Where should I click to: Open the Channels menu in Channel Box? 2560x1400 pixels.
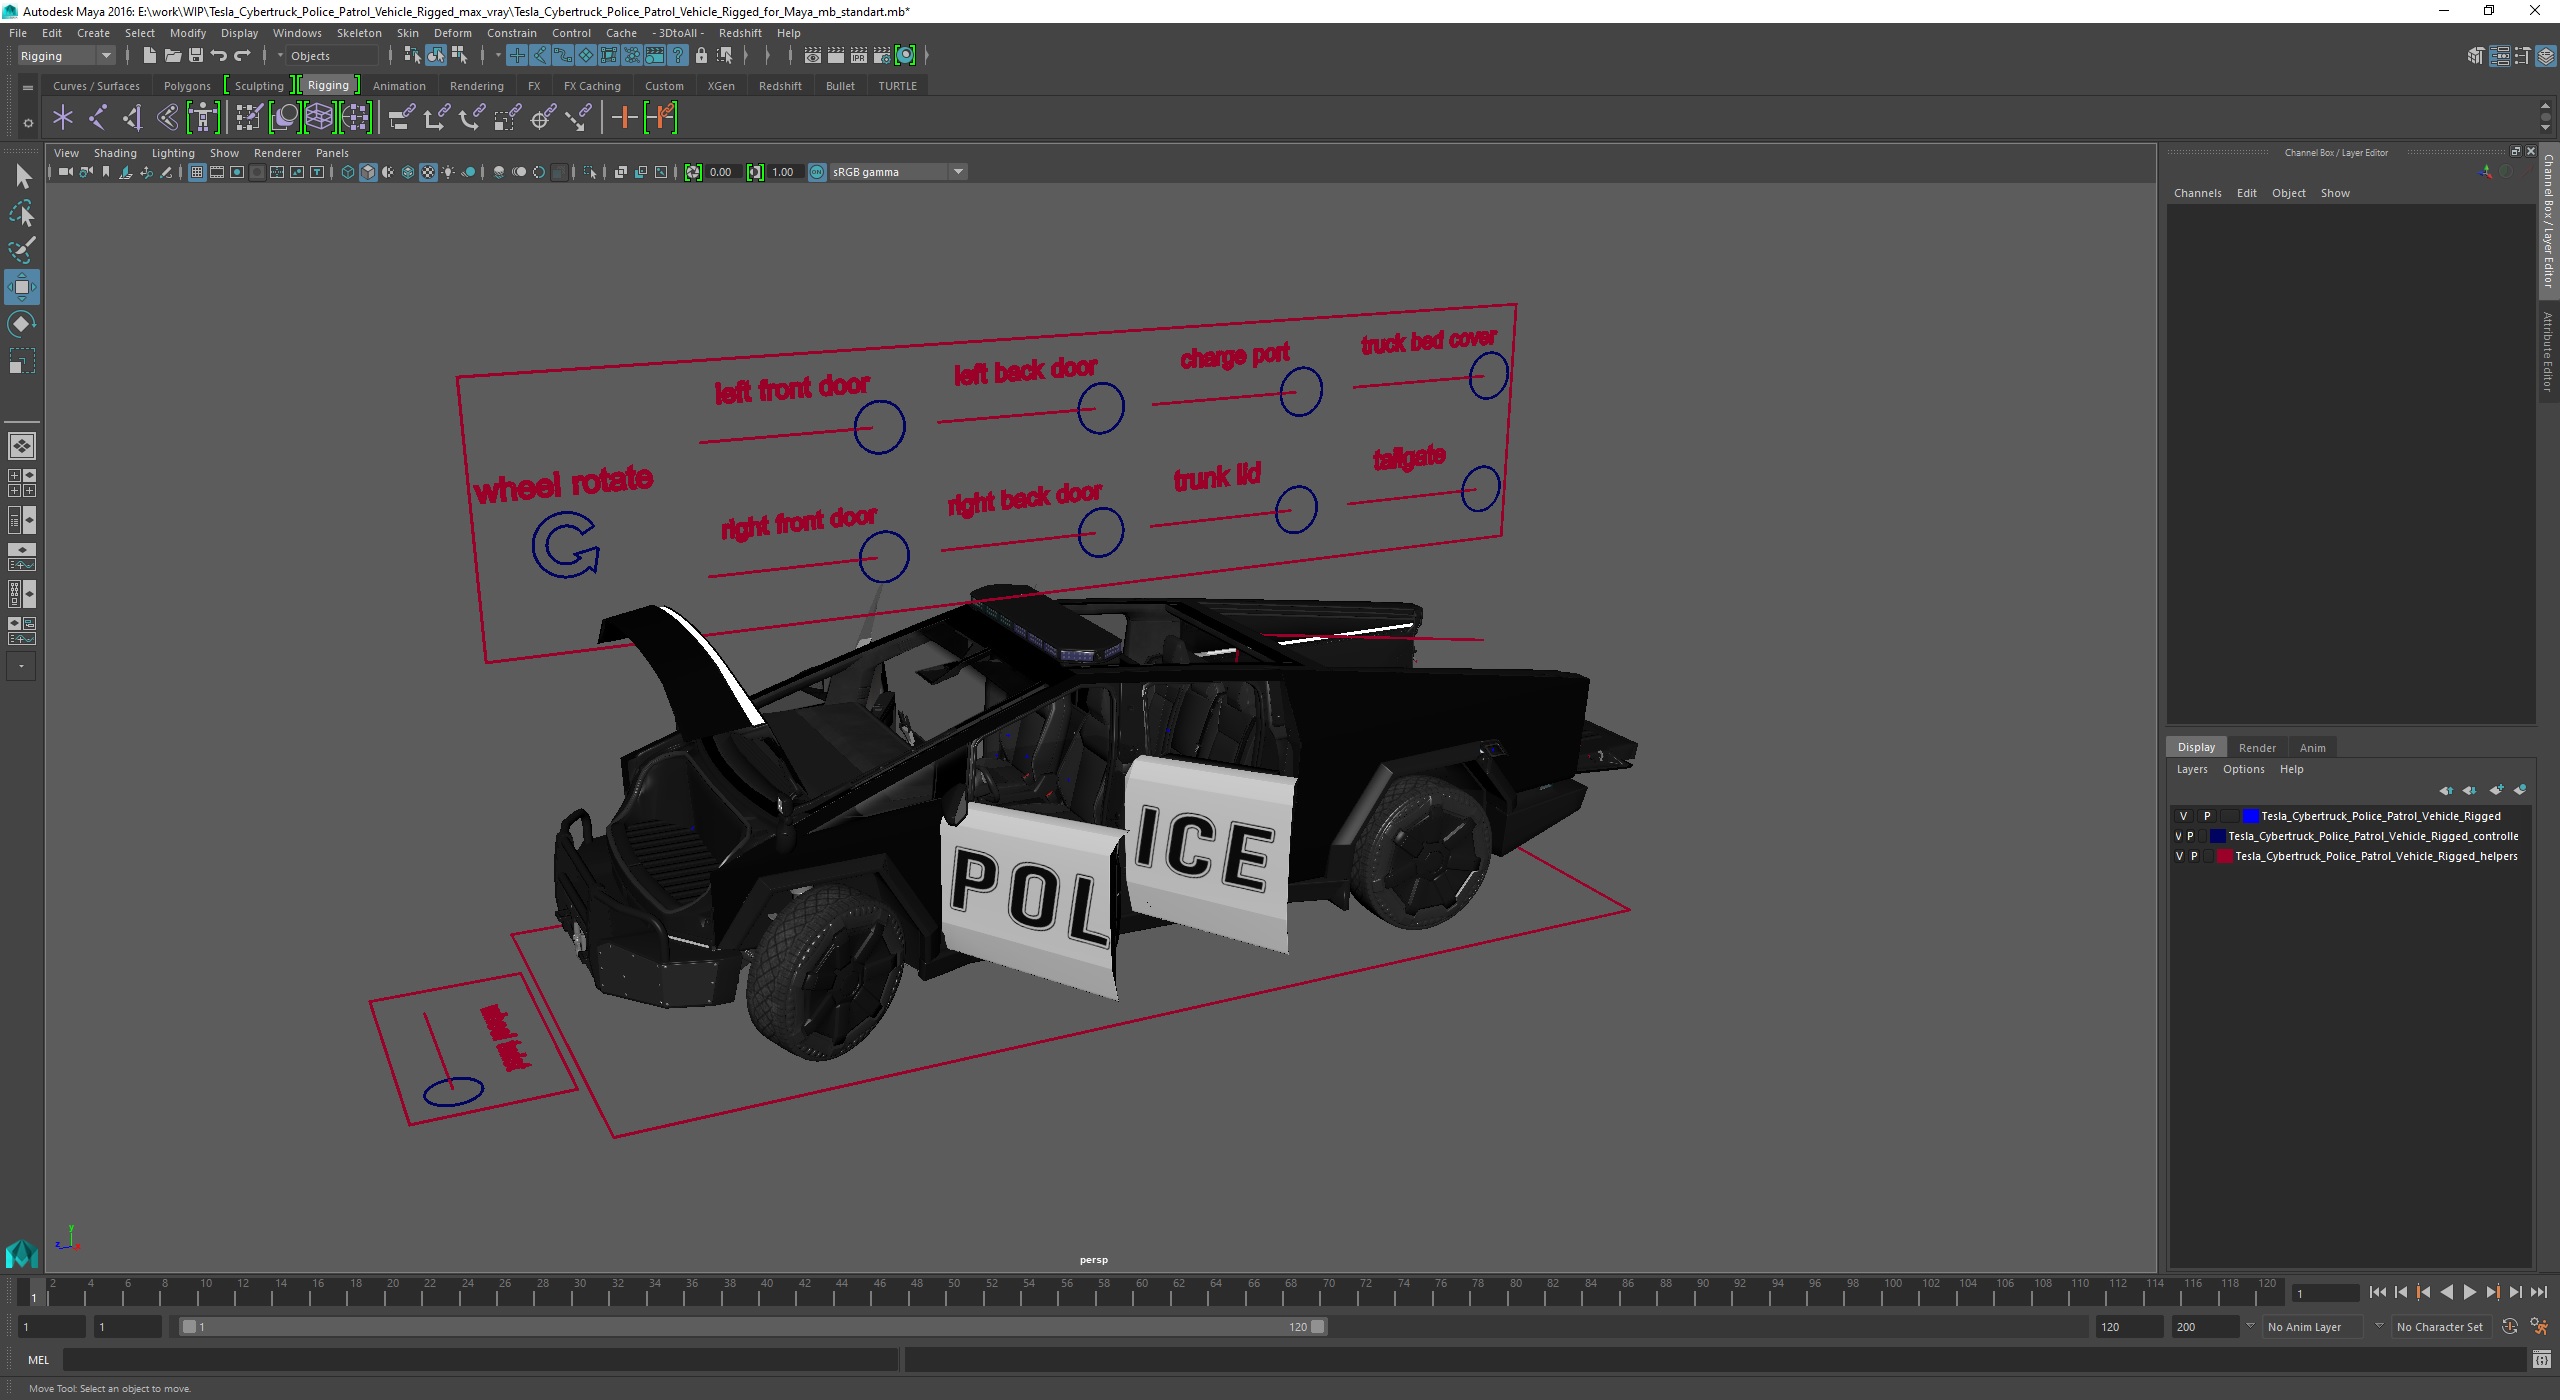(2197, 193)
